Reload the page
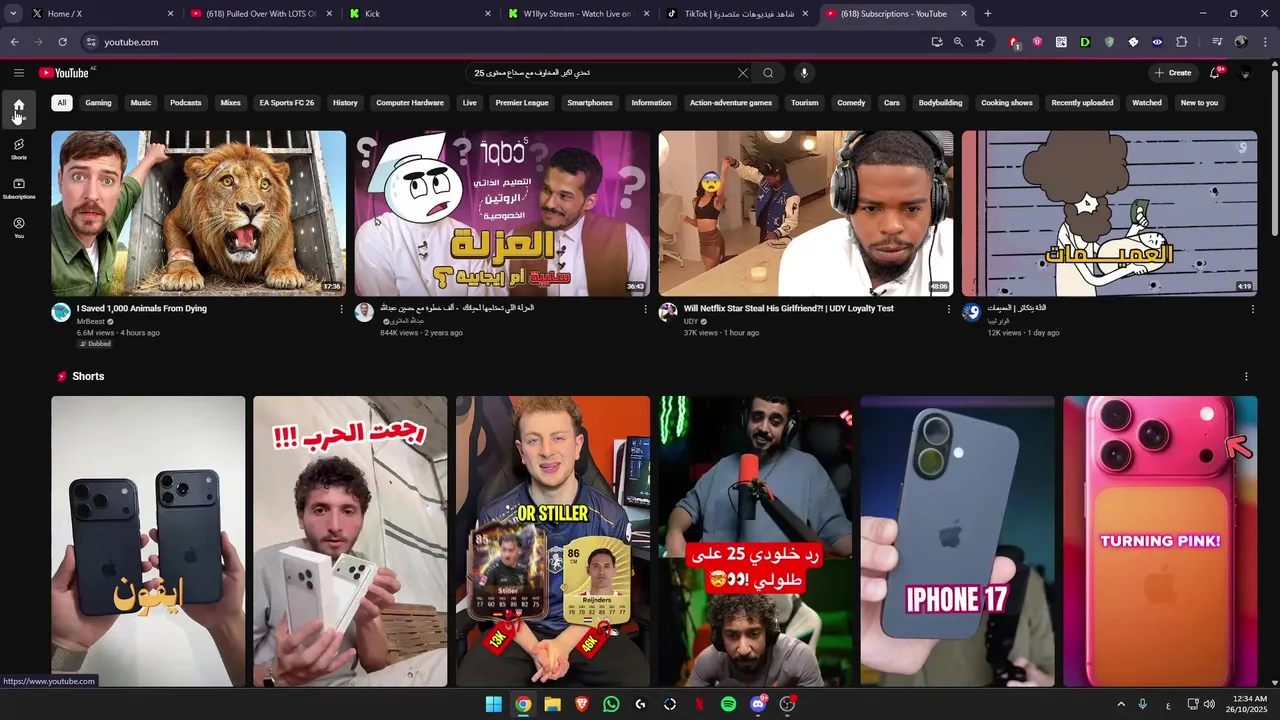 coord(62,42)
